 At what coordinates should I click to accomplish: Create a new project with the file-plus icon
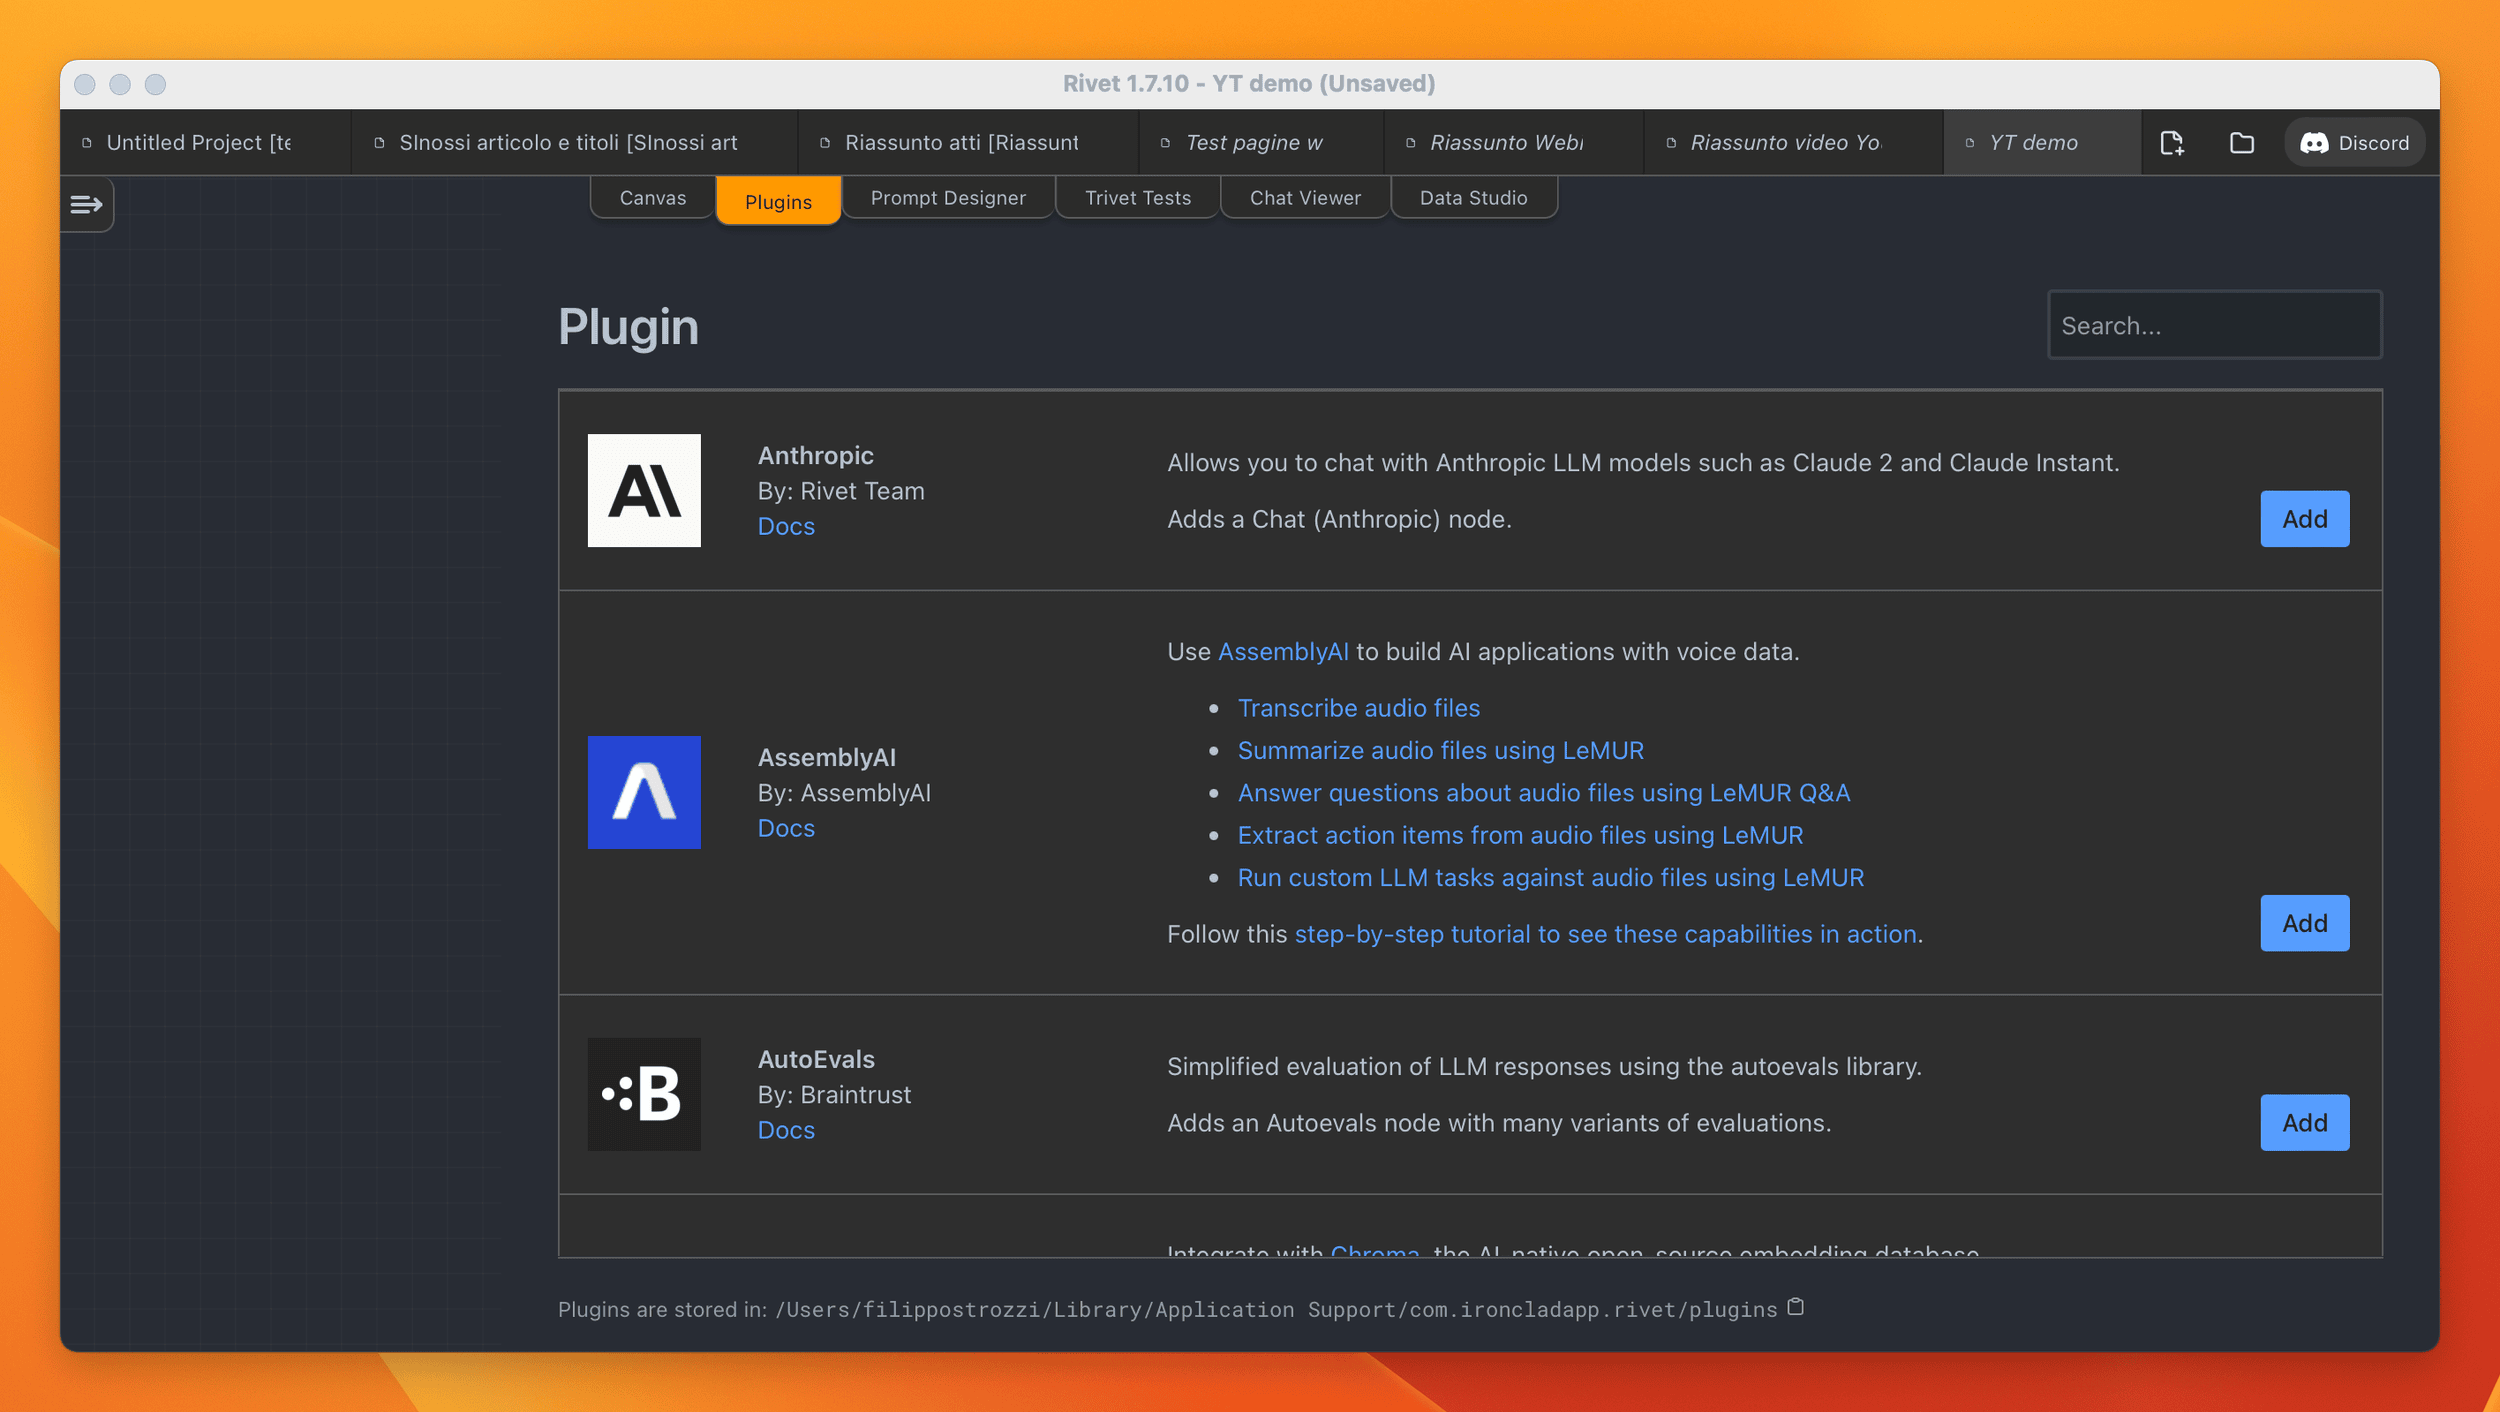click(2171, 143)
